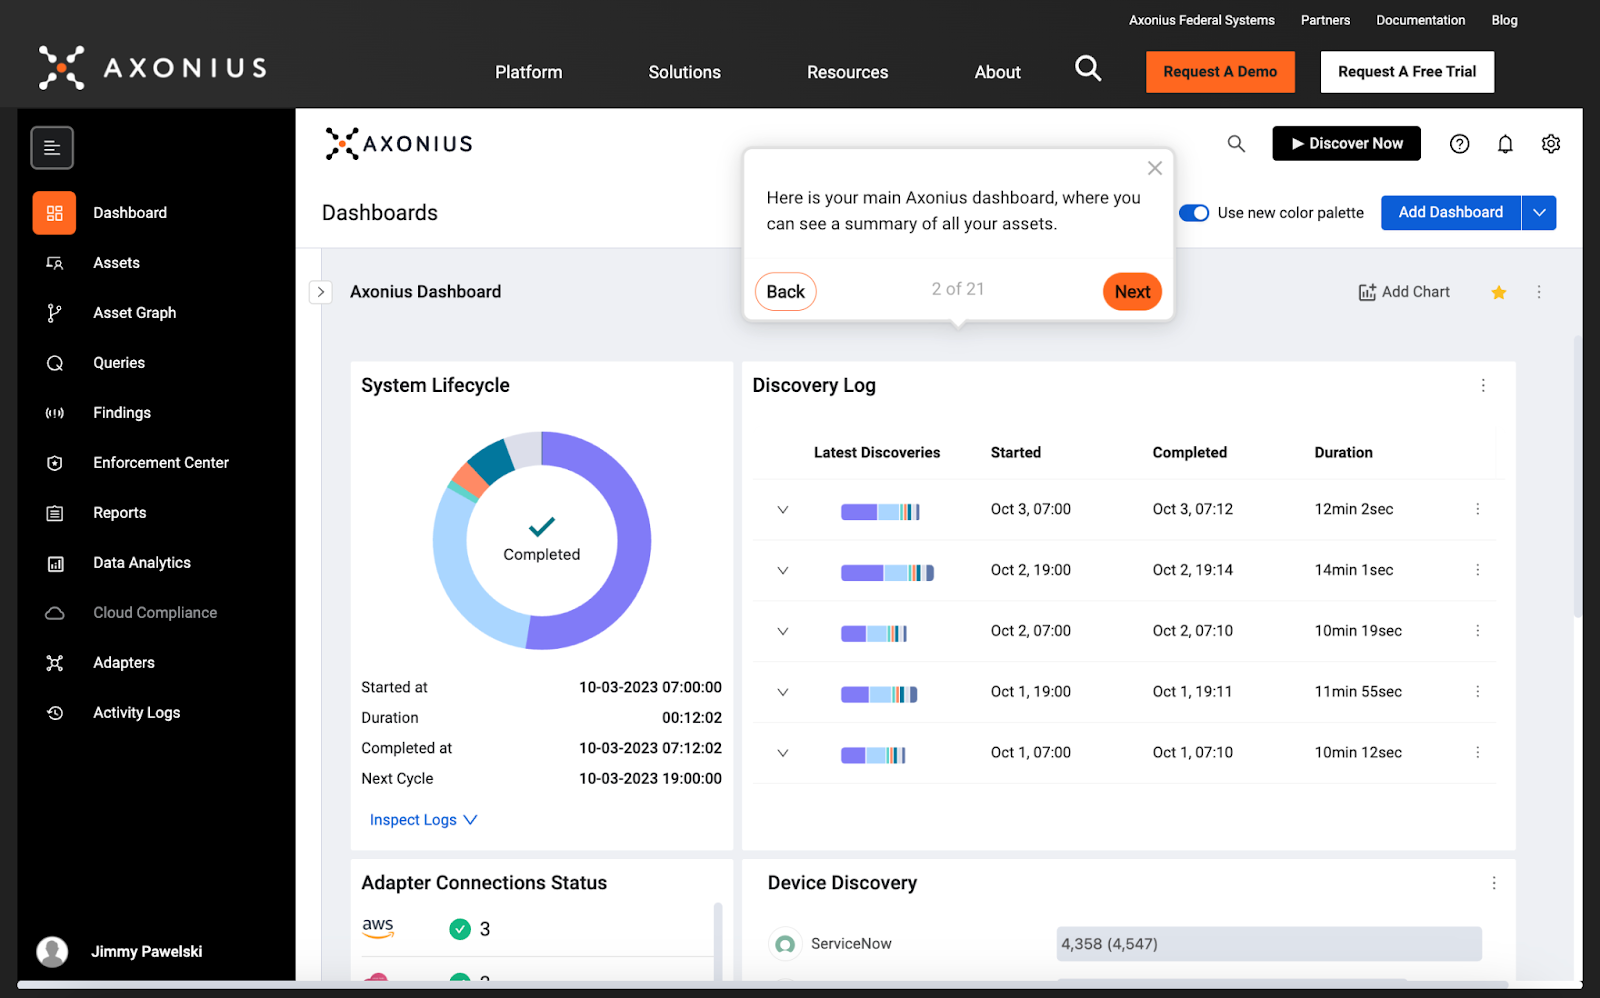The image size is (1600, 998).
Task: Click Back in the tour tooltip
Action: 786,292
